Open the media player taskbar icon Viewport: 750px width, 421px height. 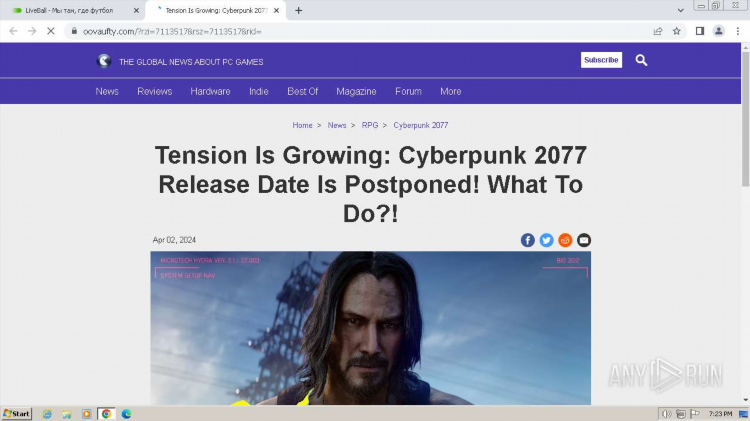point(87,414)
